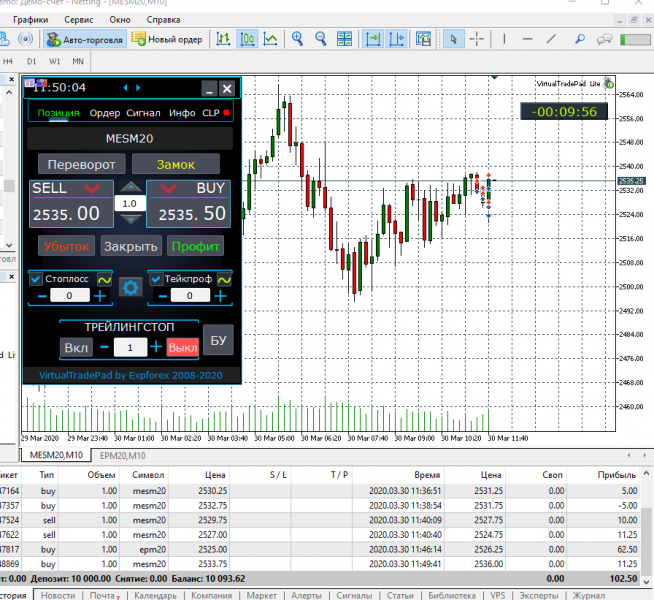Viewport: 654px width, 600px height.
Task: Click the BUY 2535.50 button
Action: click(x=189, y=204)
